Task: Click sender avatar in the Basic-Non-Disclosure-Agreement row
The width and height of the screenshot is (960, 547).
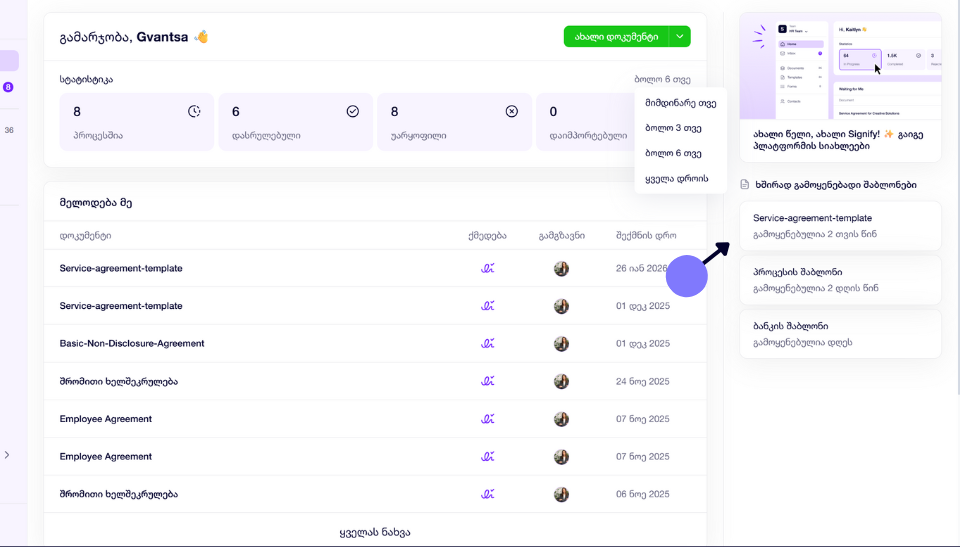Action: click(x=561, y=344)
